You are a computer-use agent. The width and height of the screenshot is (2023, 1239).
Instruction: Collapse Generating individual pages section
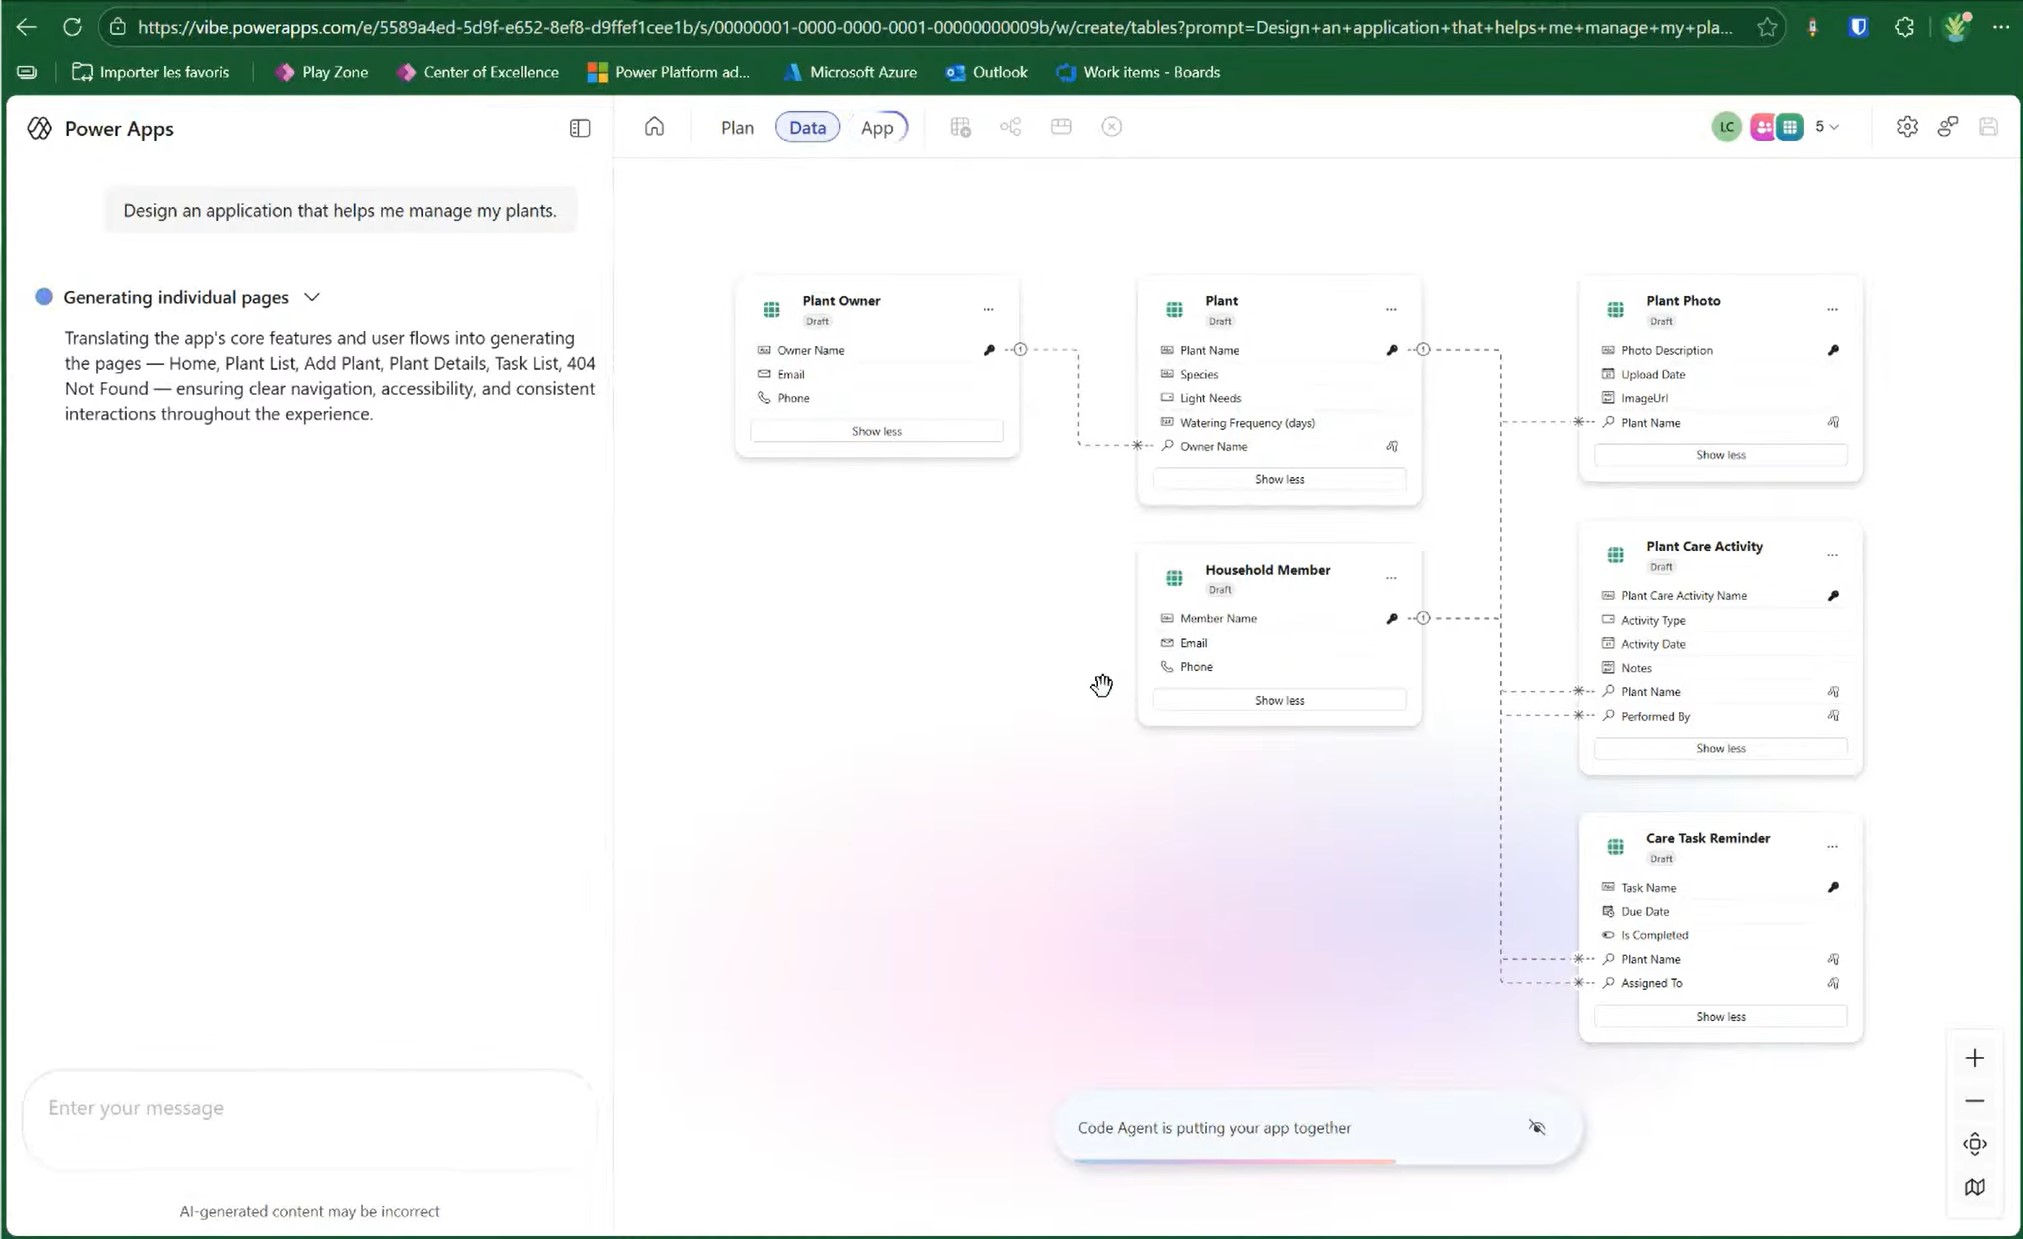coord(312,297)
